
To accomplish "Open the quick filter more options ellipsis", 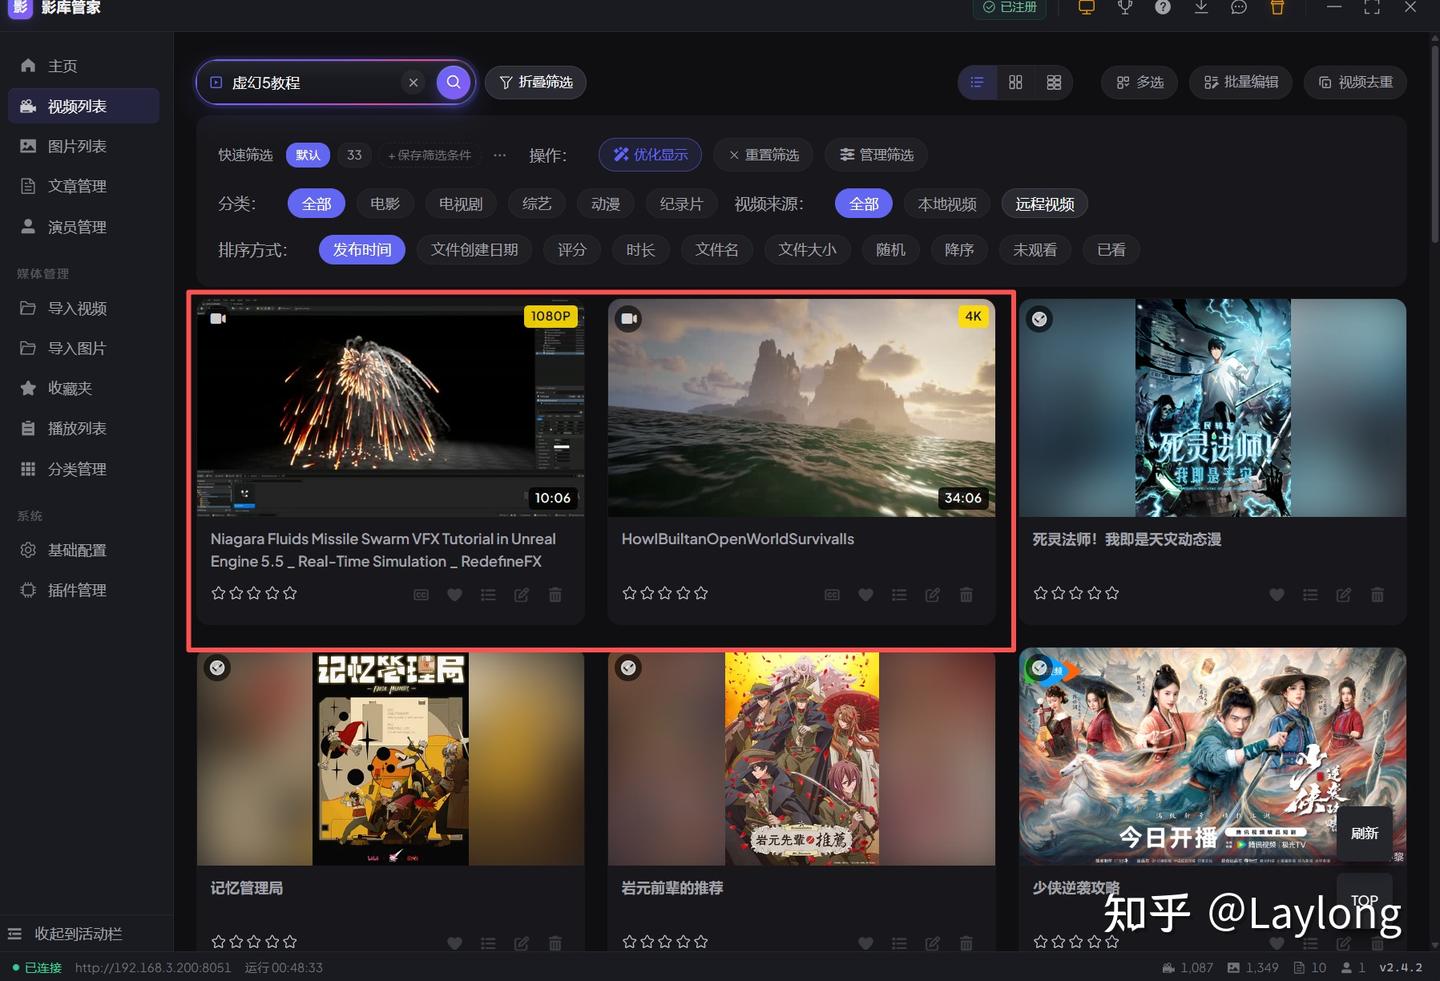I will coord(500,155).
